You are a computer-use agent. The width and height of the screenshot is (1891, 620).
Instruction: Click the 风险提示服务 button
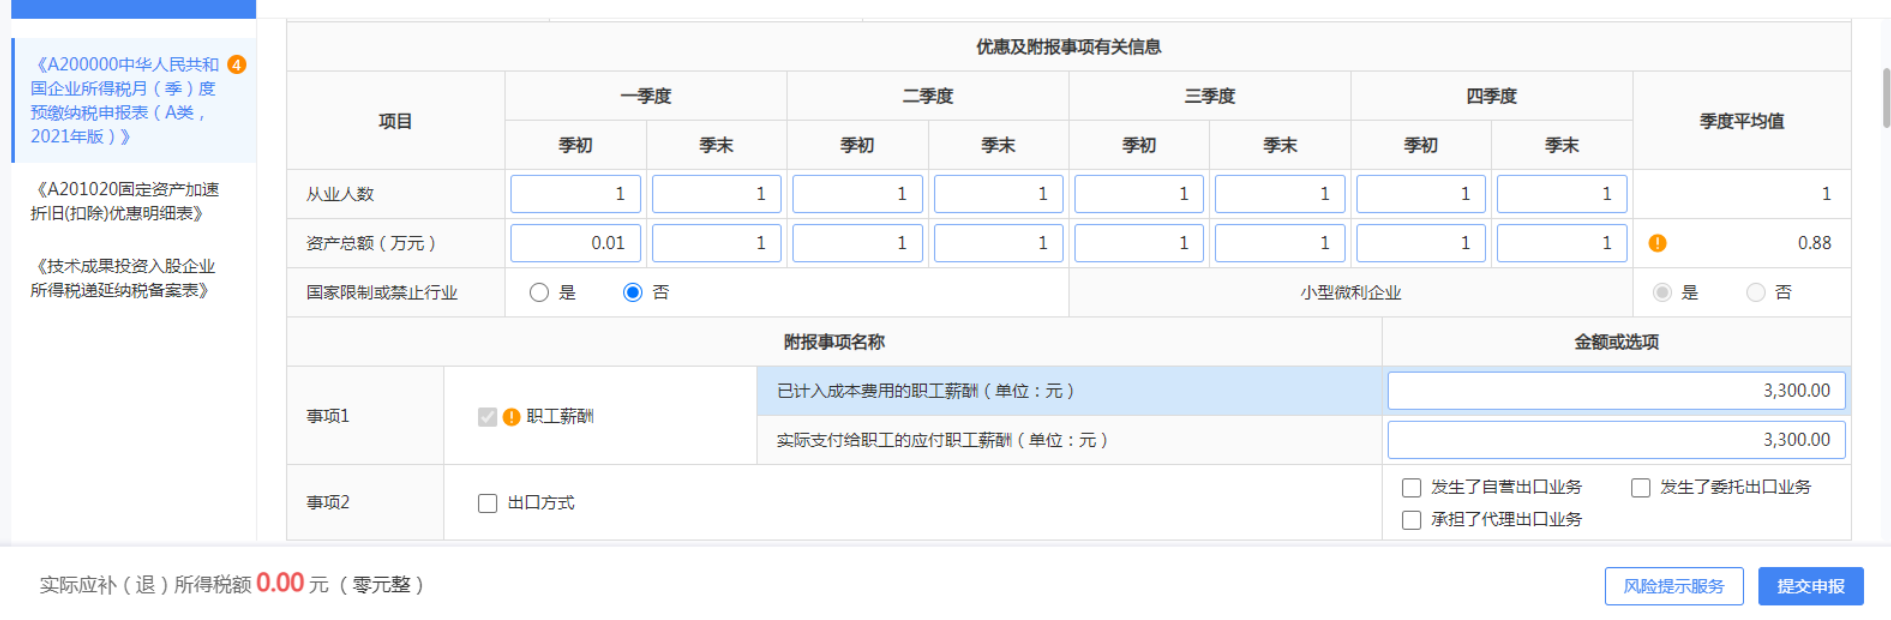click(1673, 586)
